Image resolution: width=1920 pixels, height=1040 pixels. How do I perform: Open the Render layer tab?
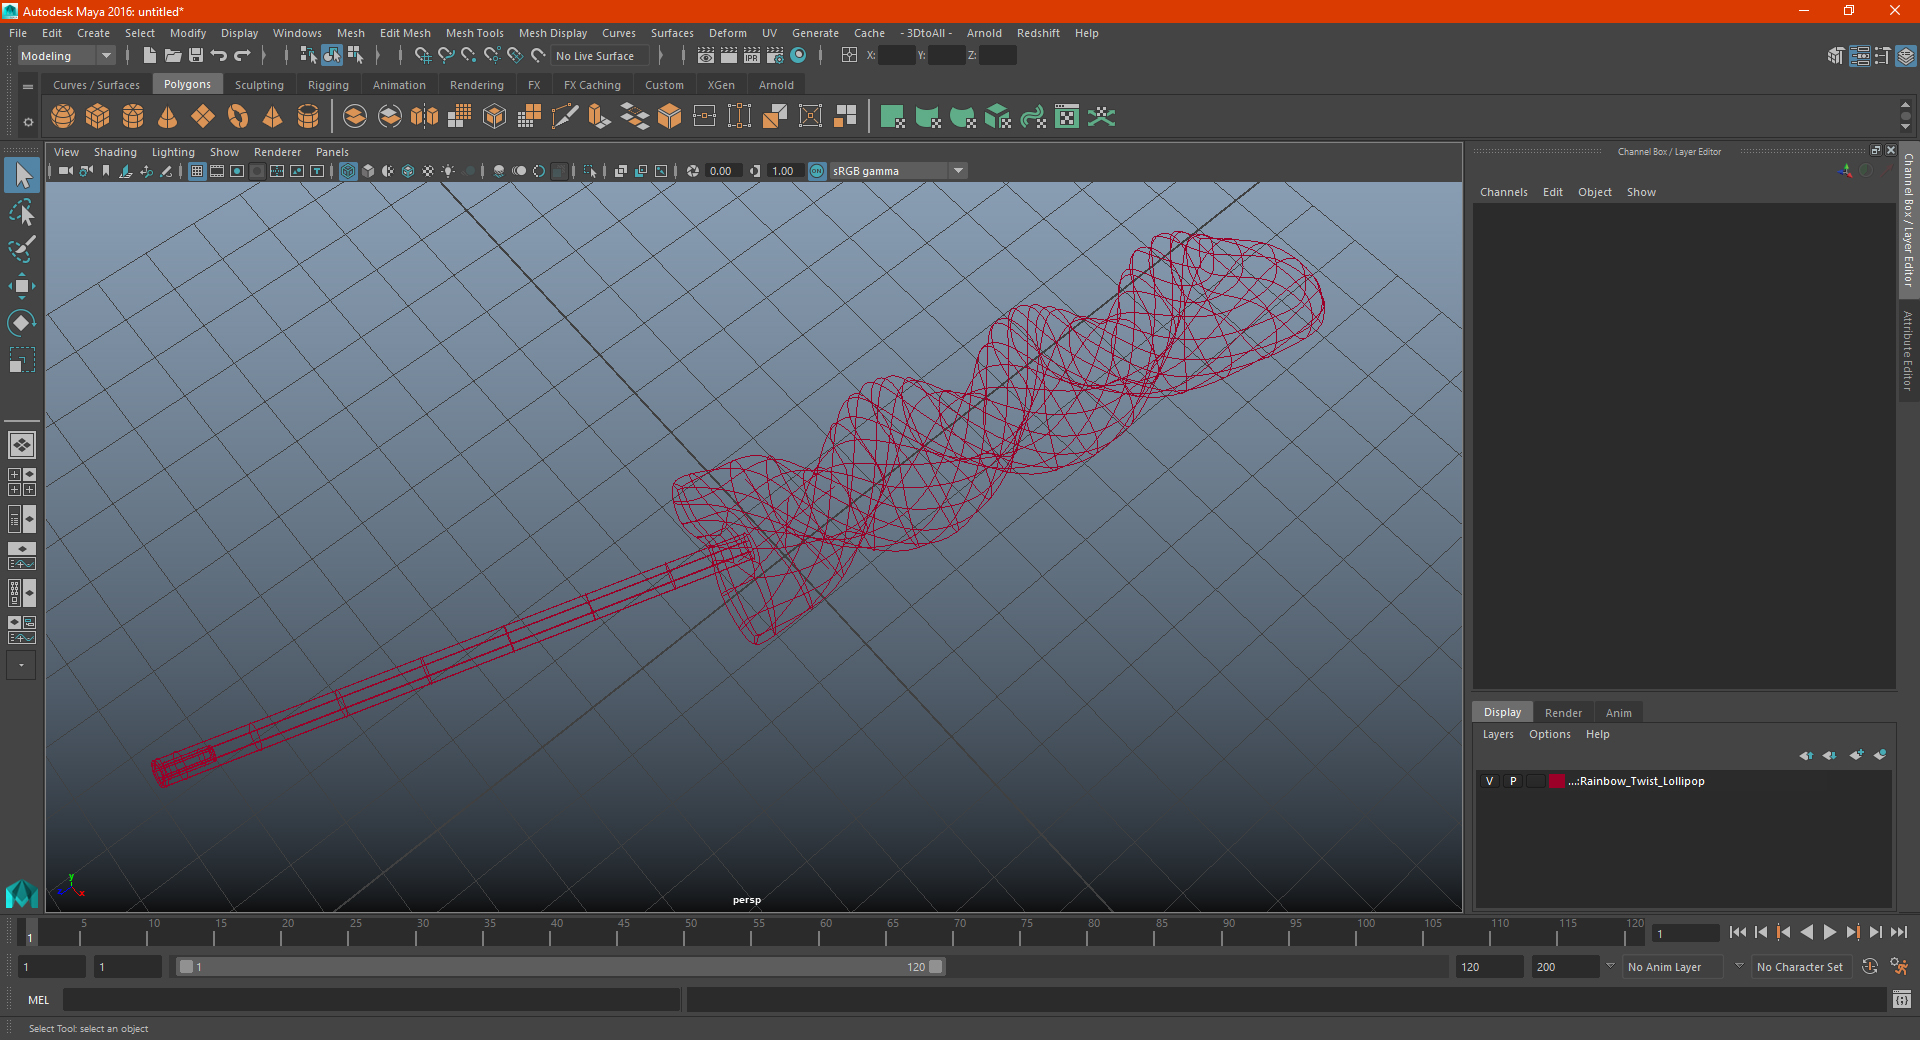pos(1563,713)
